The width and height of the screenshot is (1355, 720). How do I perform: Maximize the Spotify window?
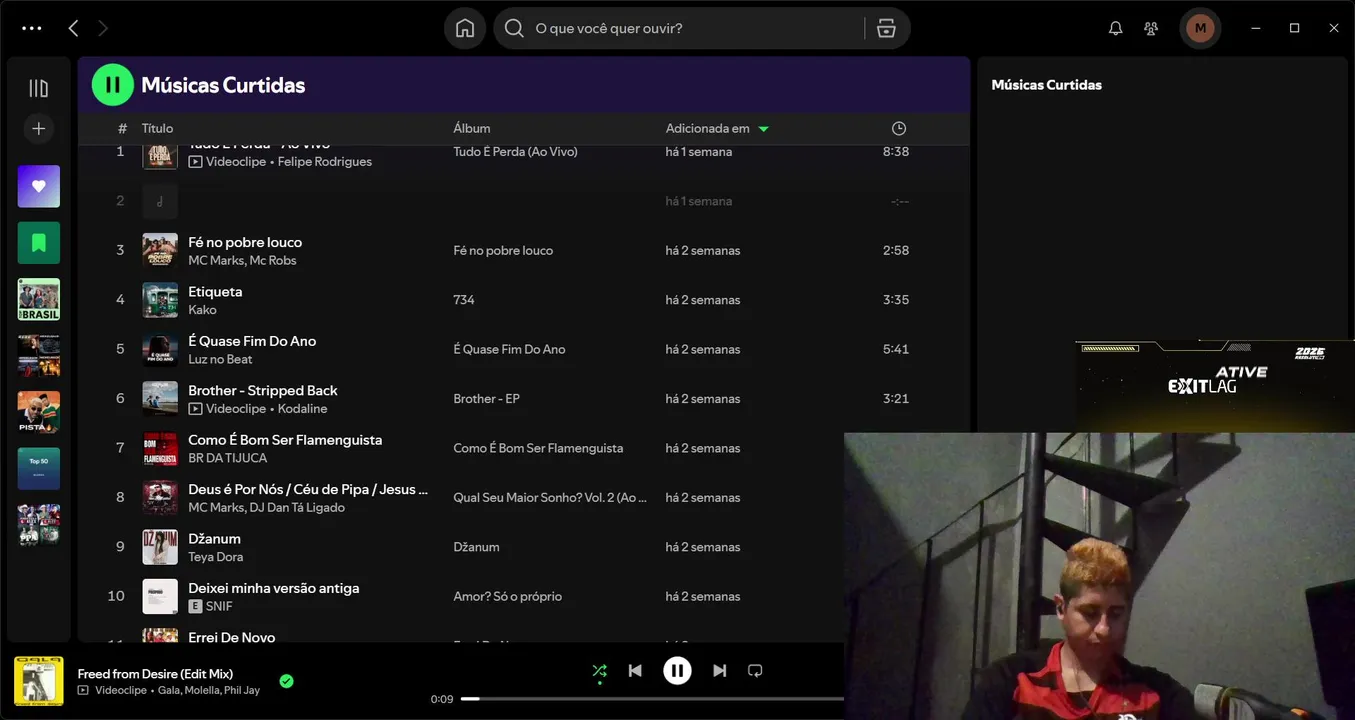click(x=1294, y=28)
